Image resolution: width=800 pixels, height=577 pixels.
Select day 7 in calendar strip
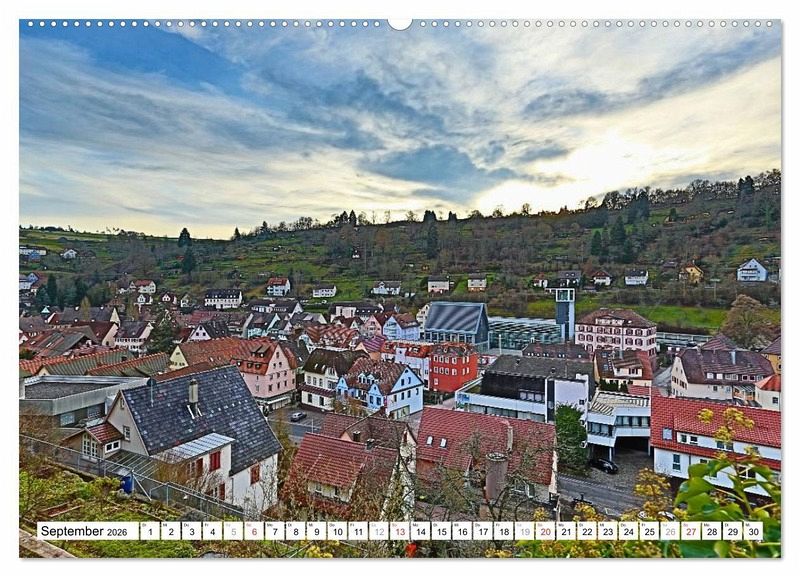pyautogui.click(x=275, y=531)
